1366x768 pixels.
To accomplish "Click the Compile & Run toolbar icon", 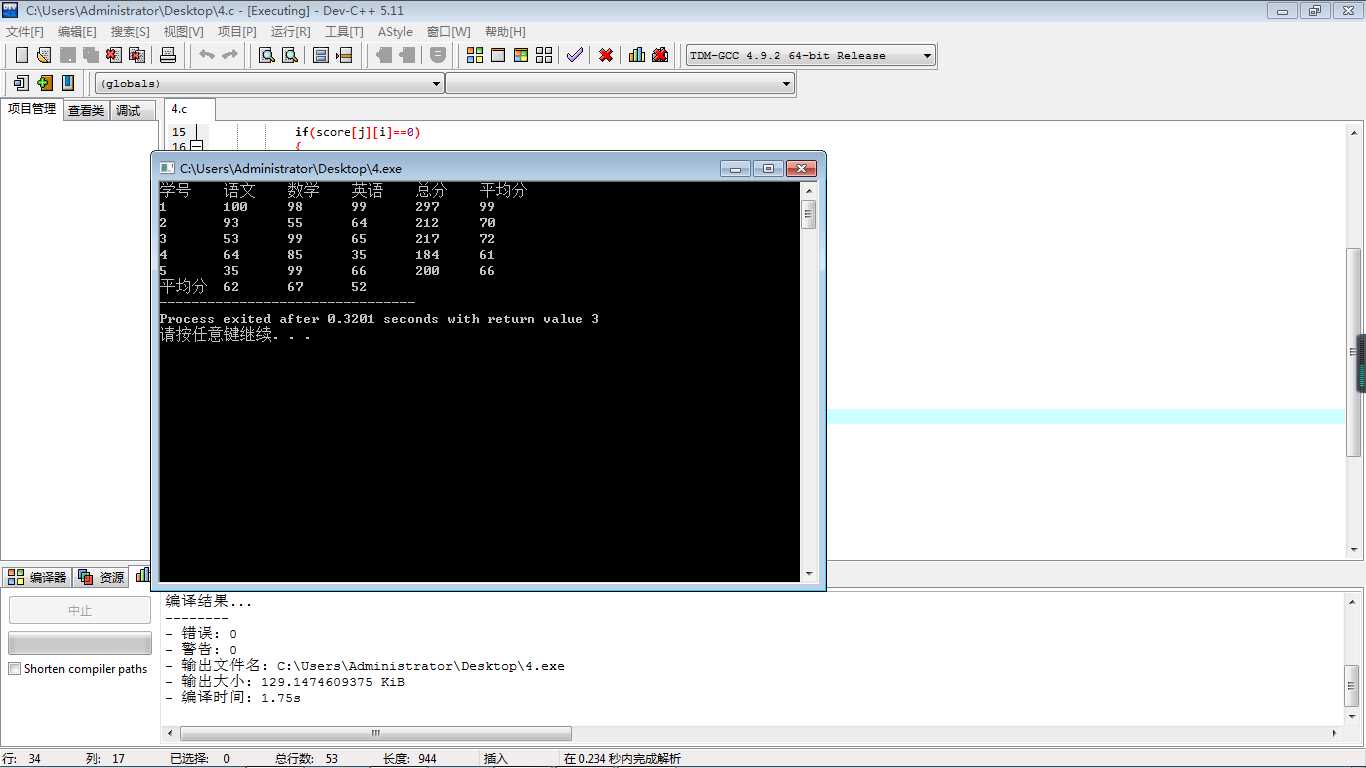I will pyautogui.click(x=521, y=55).
